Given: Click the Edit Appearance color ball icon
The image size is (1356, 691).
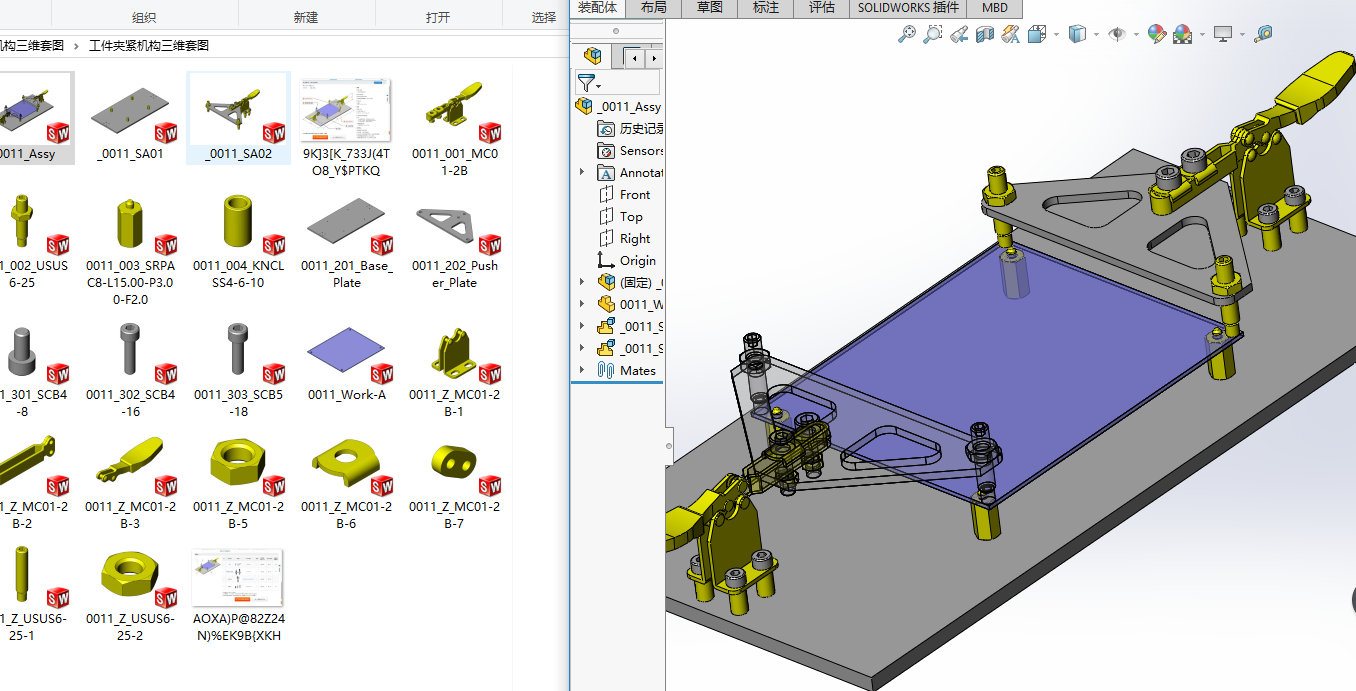Looking at the screenshot, I should point(1157,34).
